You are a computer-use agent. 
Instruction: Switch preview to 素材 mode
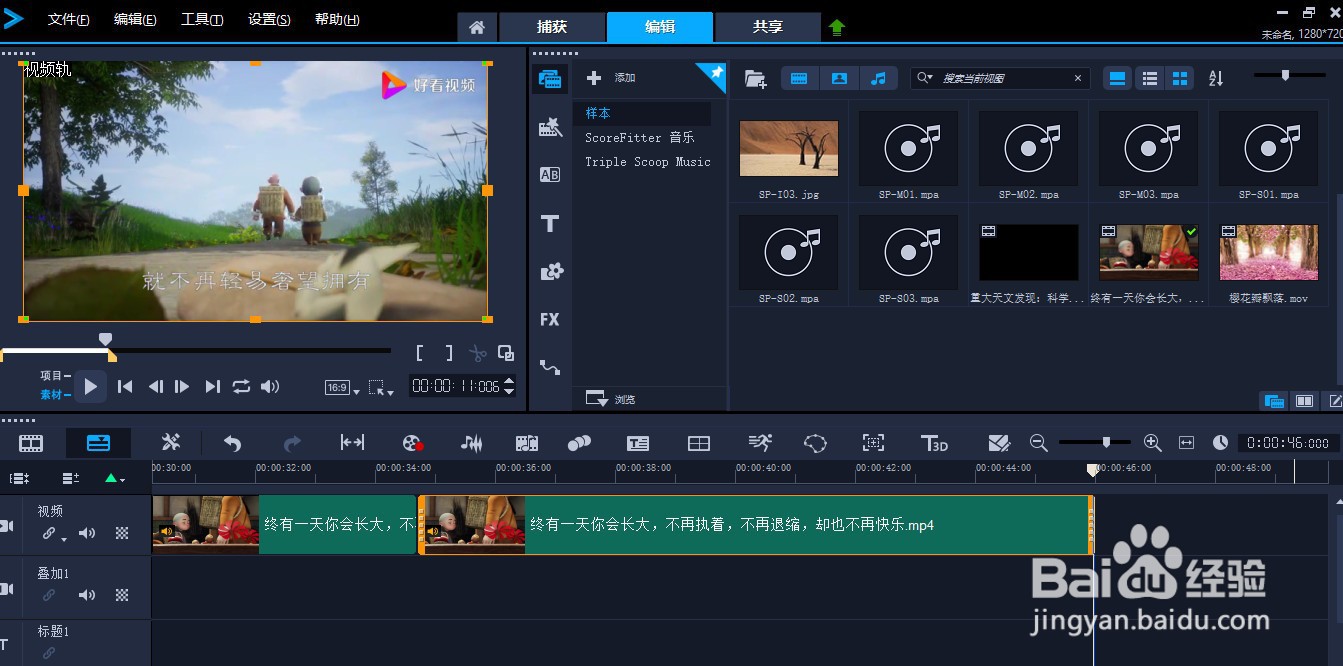tap(55, 394)
